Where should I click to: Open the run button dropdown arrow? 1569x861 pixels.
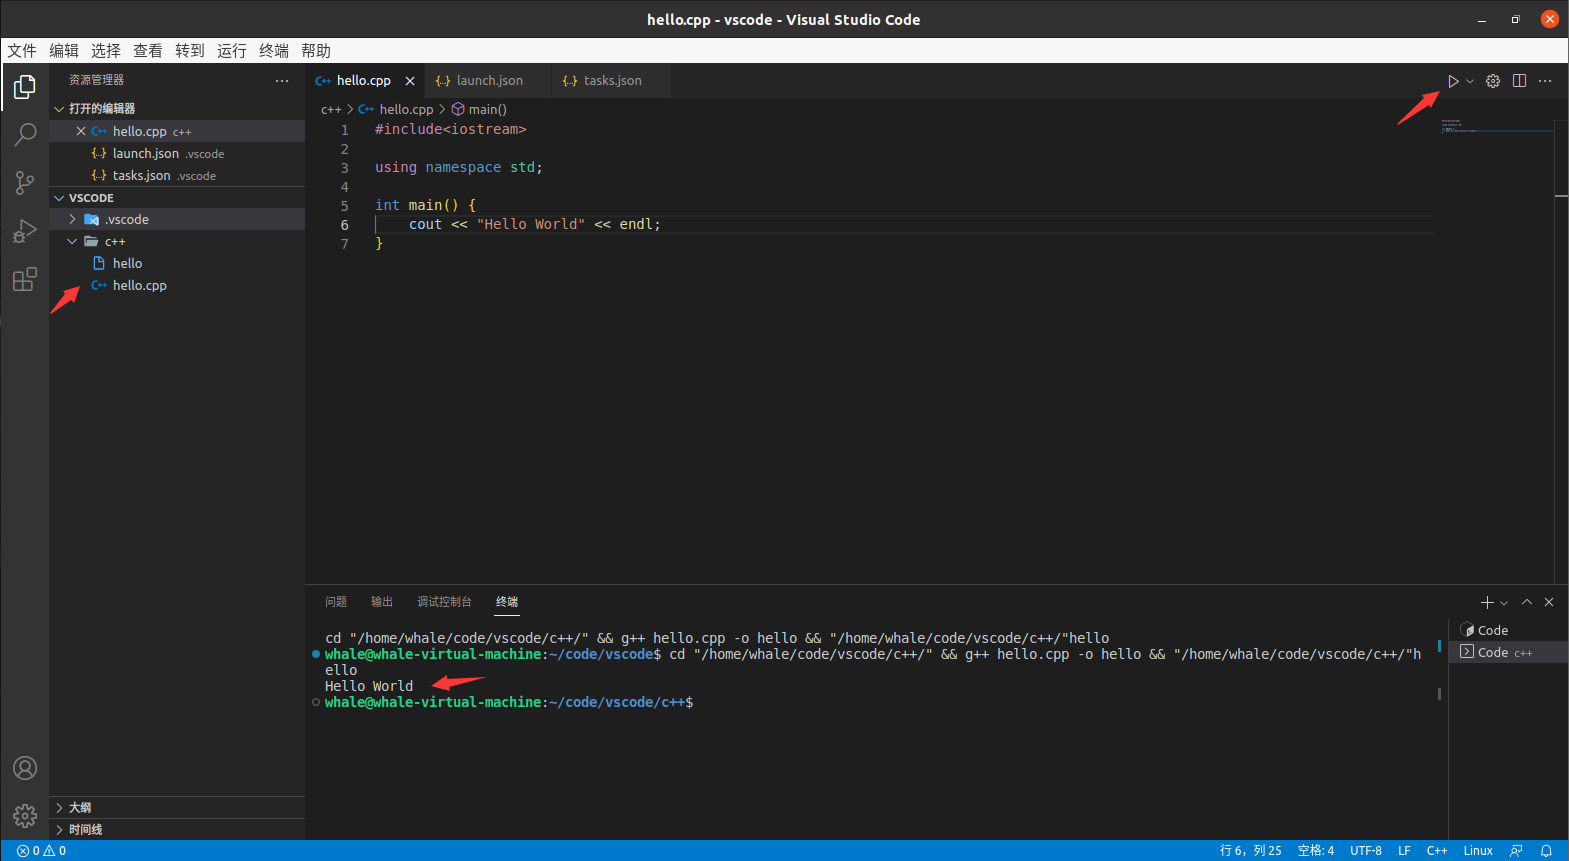point(1470,81)
